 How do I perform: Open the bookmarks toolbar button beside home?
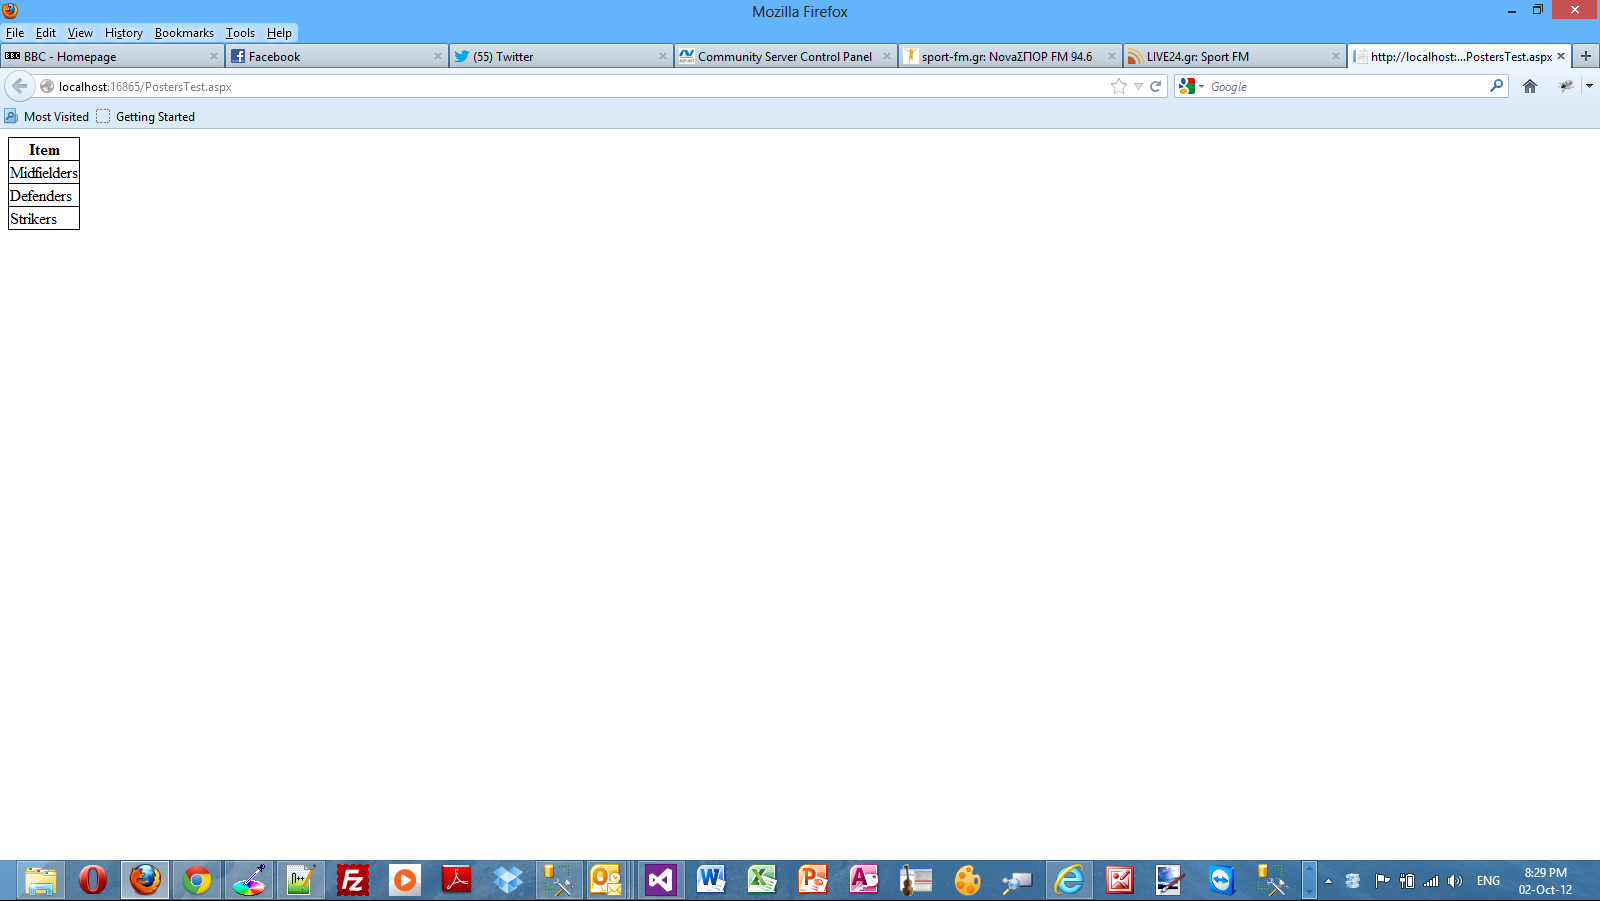click(1566, 86)
